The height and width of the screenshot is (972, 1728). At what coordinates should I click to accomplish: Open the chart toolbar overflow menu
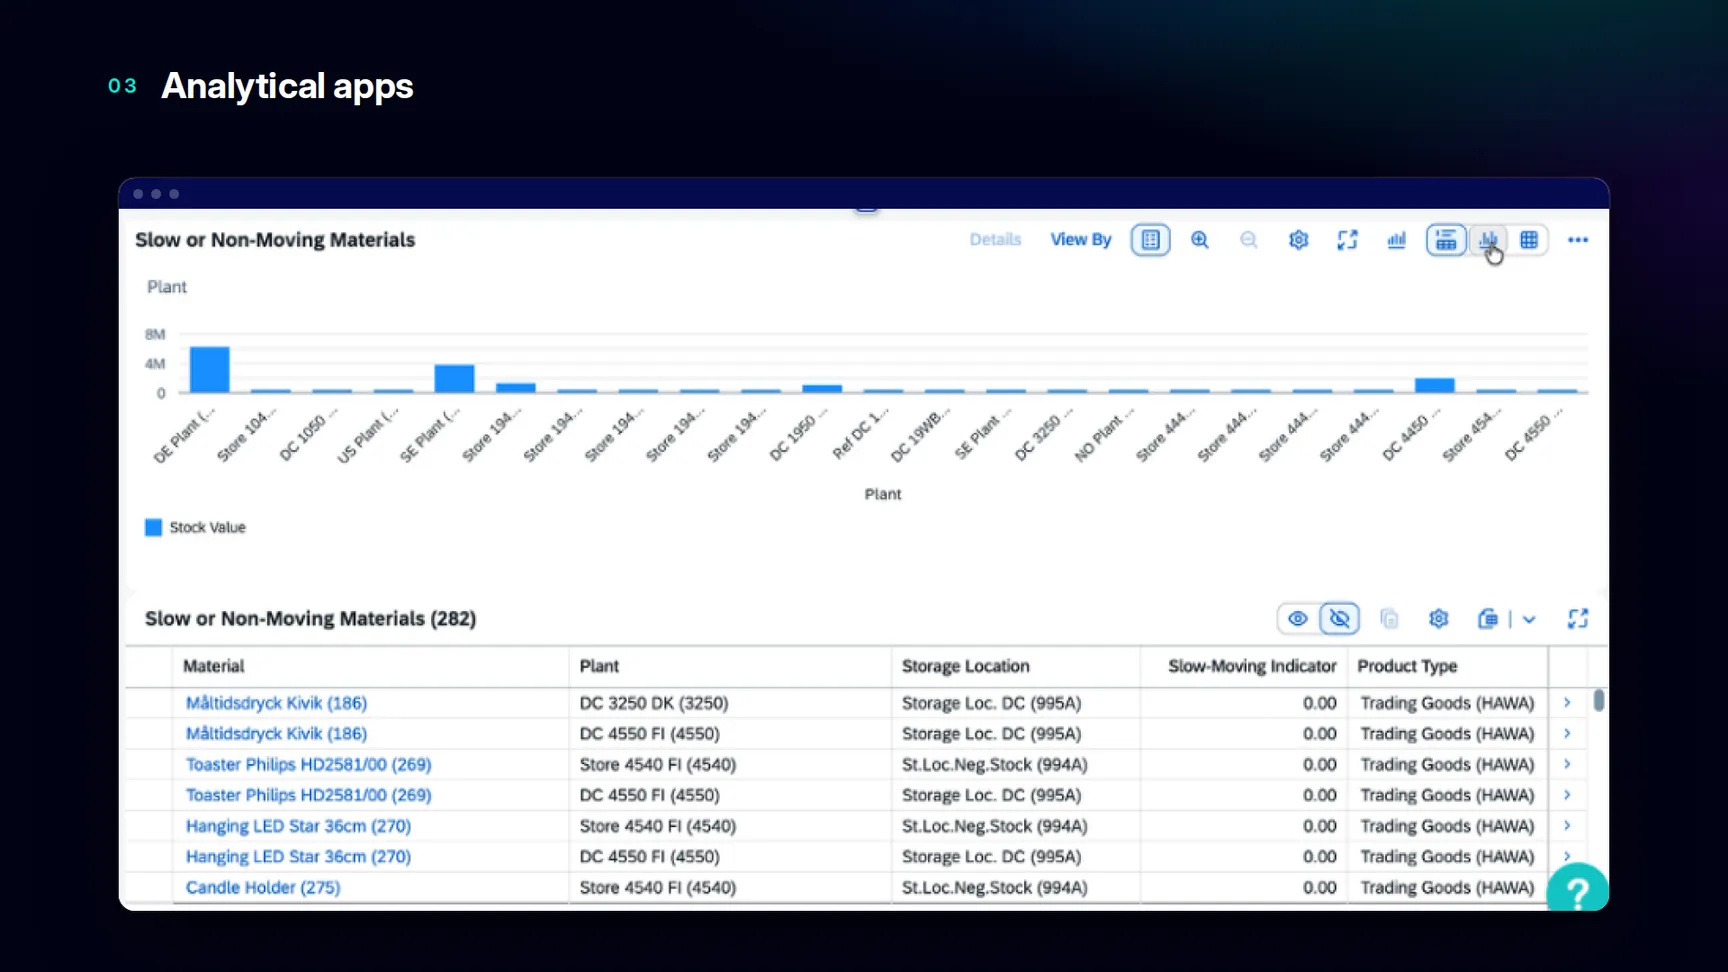pos(1578,240)
